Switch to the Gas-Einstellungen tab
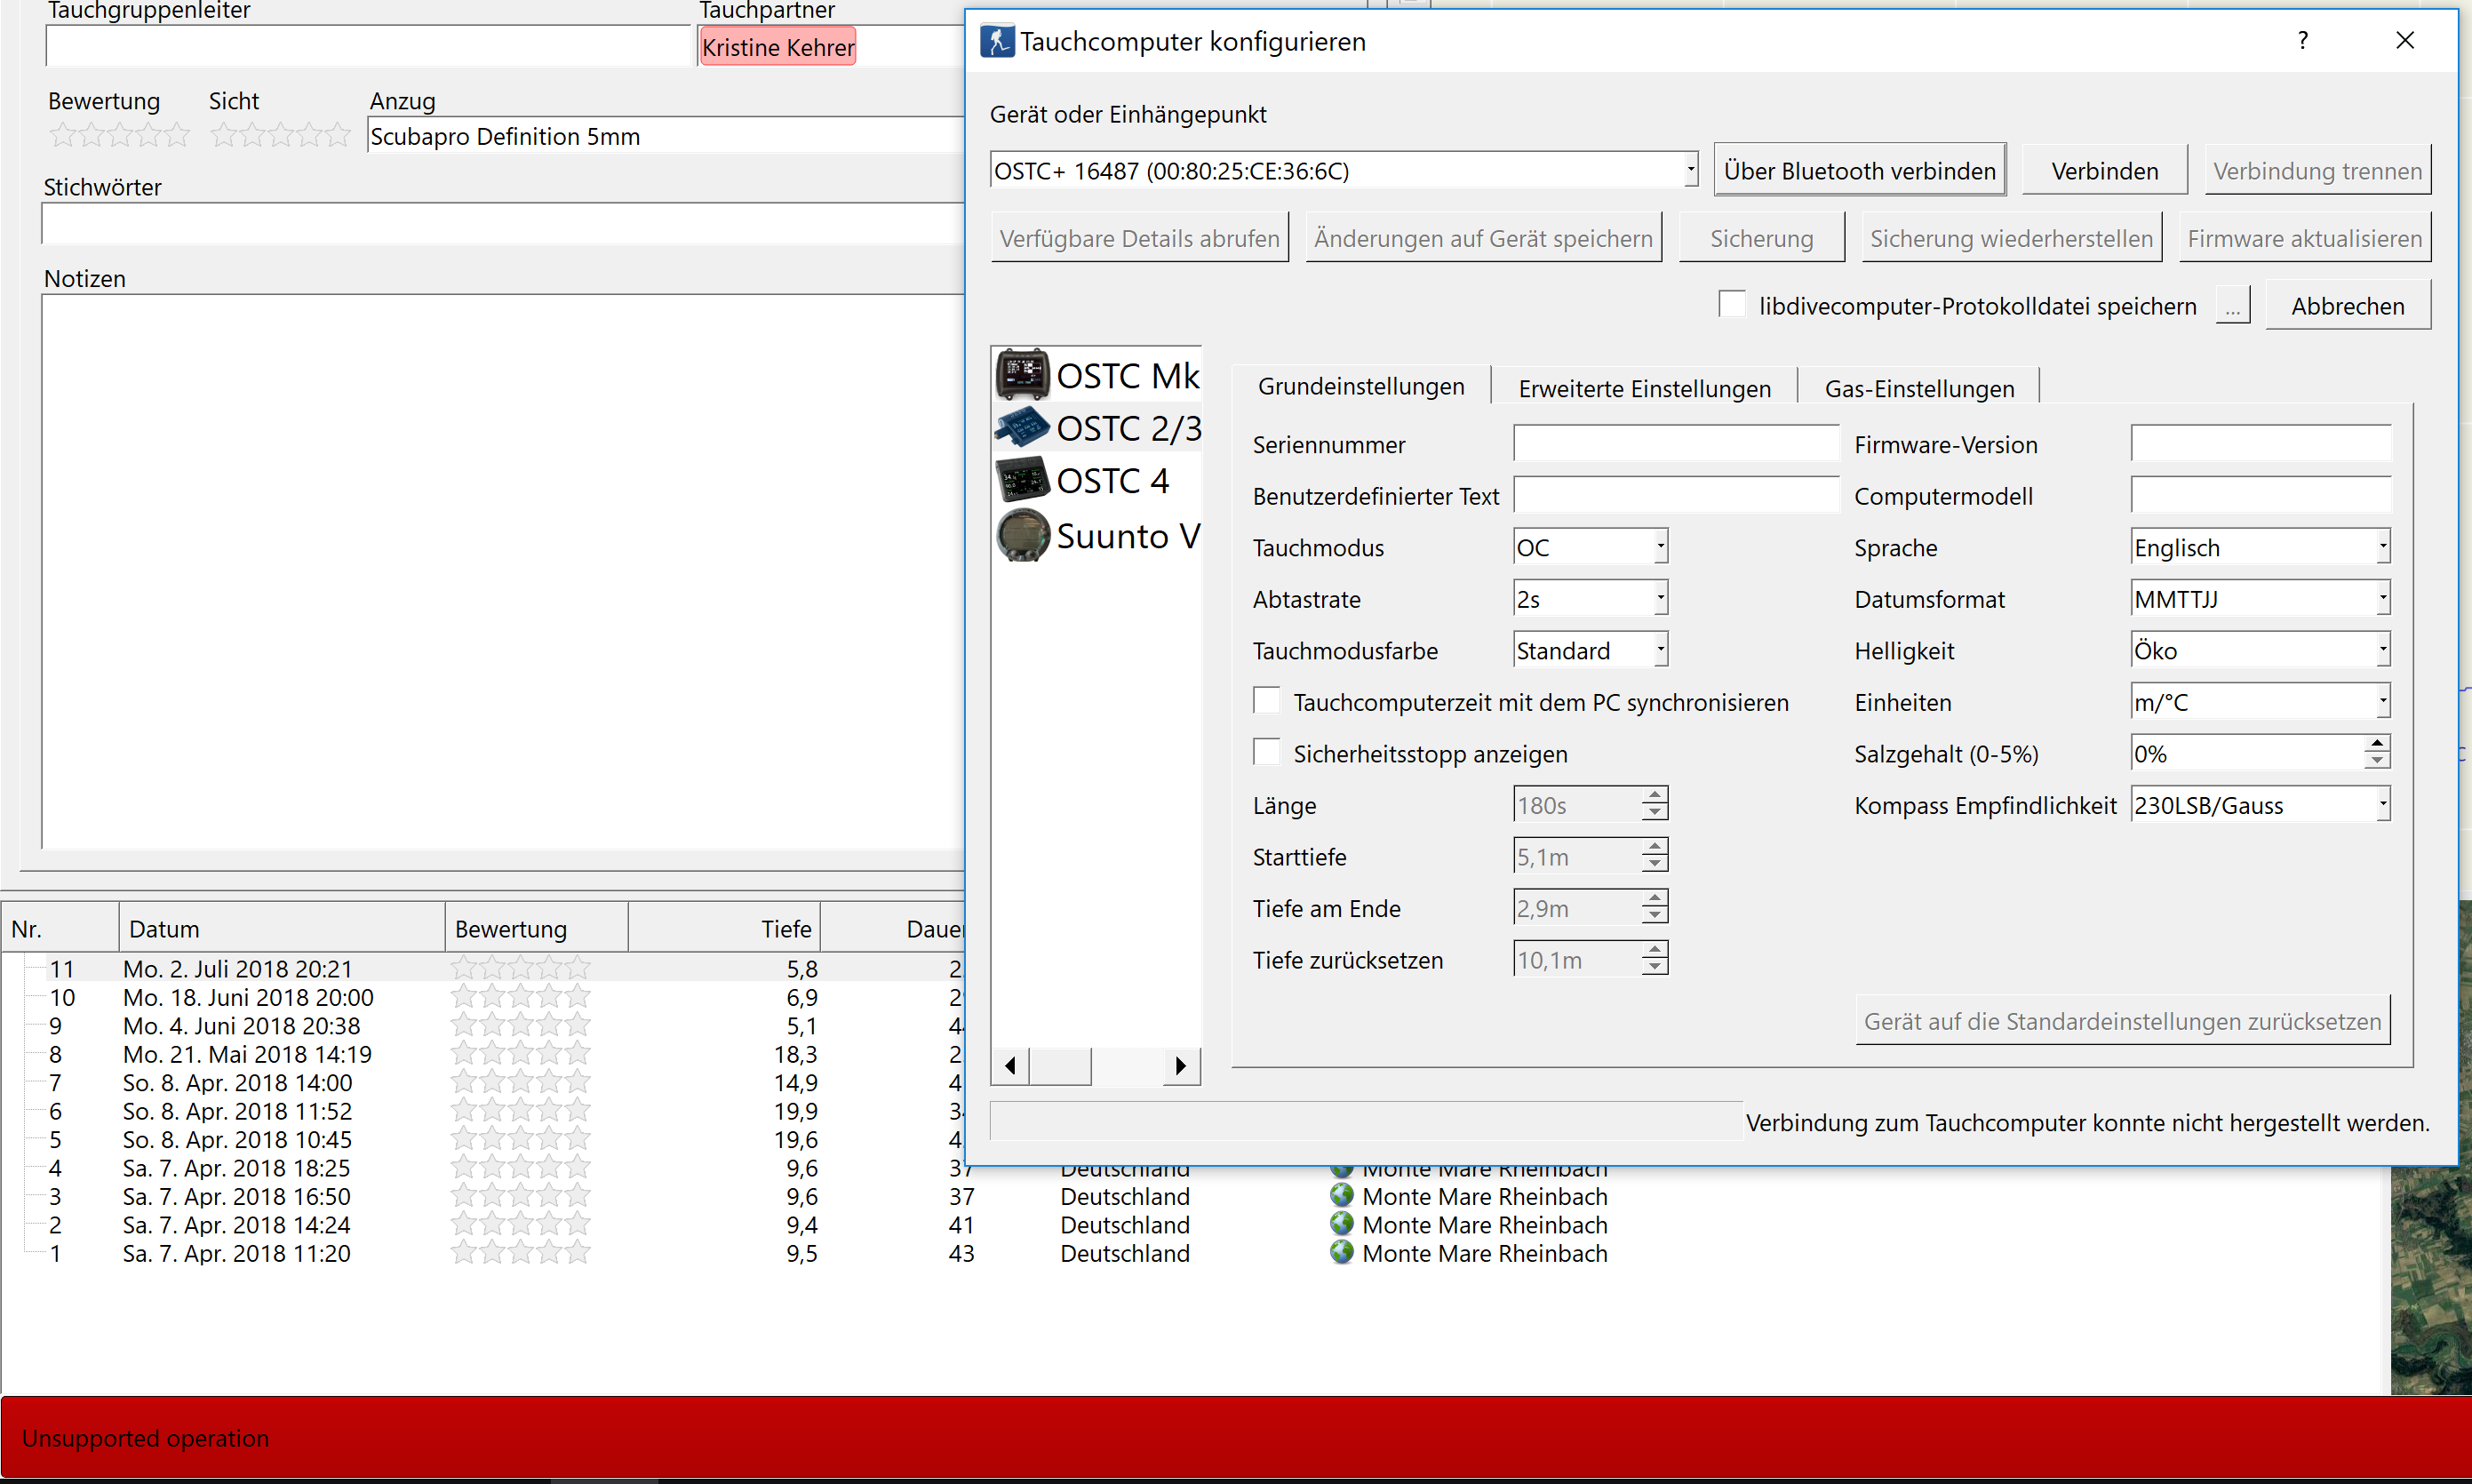 tap(1919, 387)
